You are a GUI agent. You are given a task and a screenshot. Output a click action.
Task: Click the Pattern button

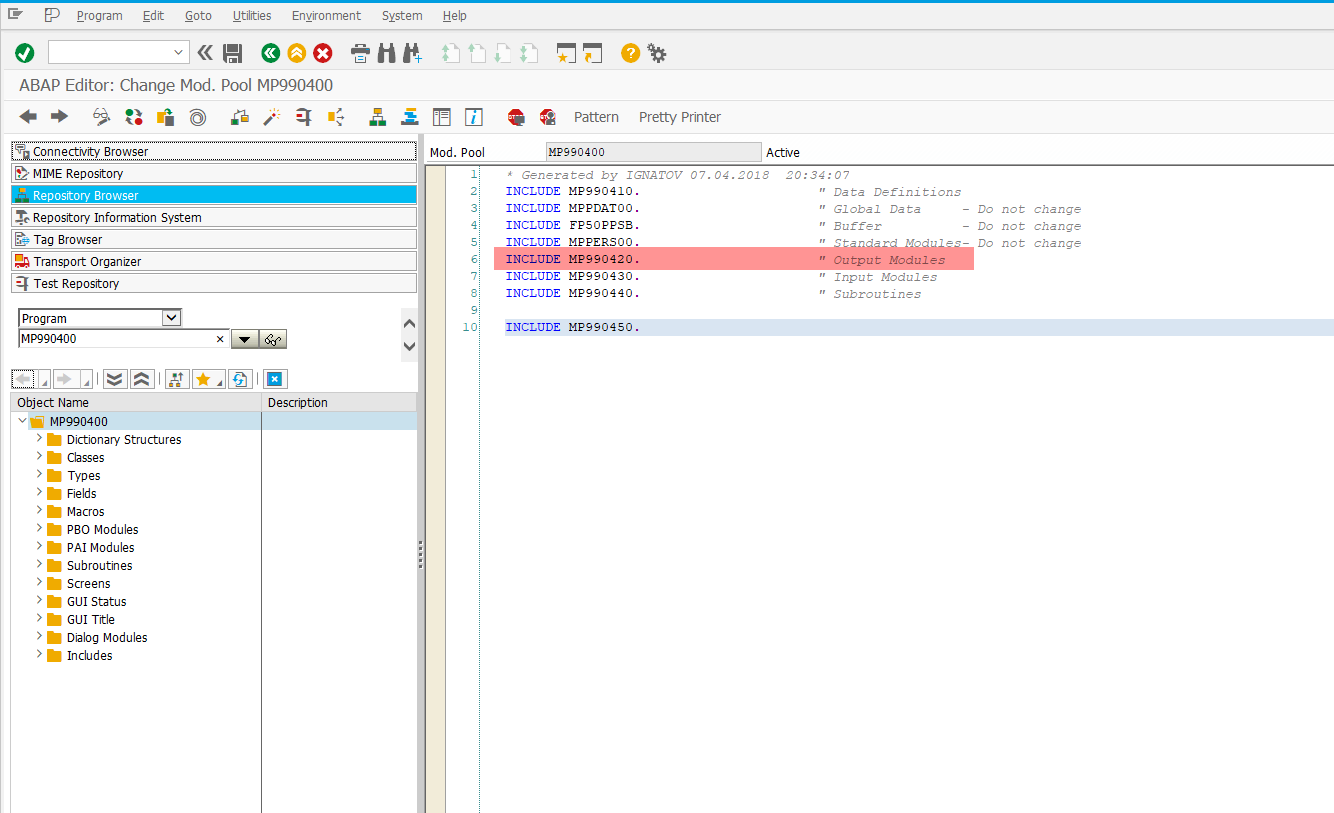[x=596, y=117]
